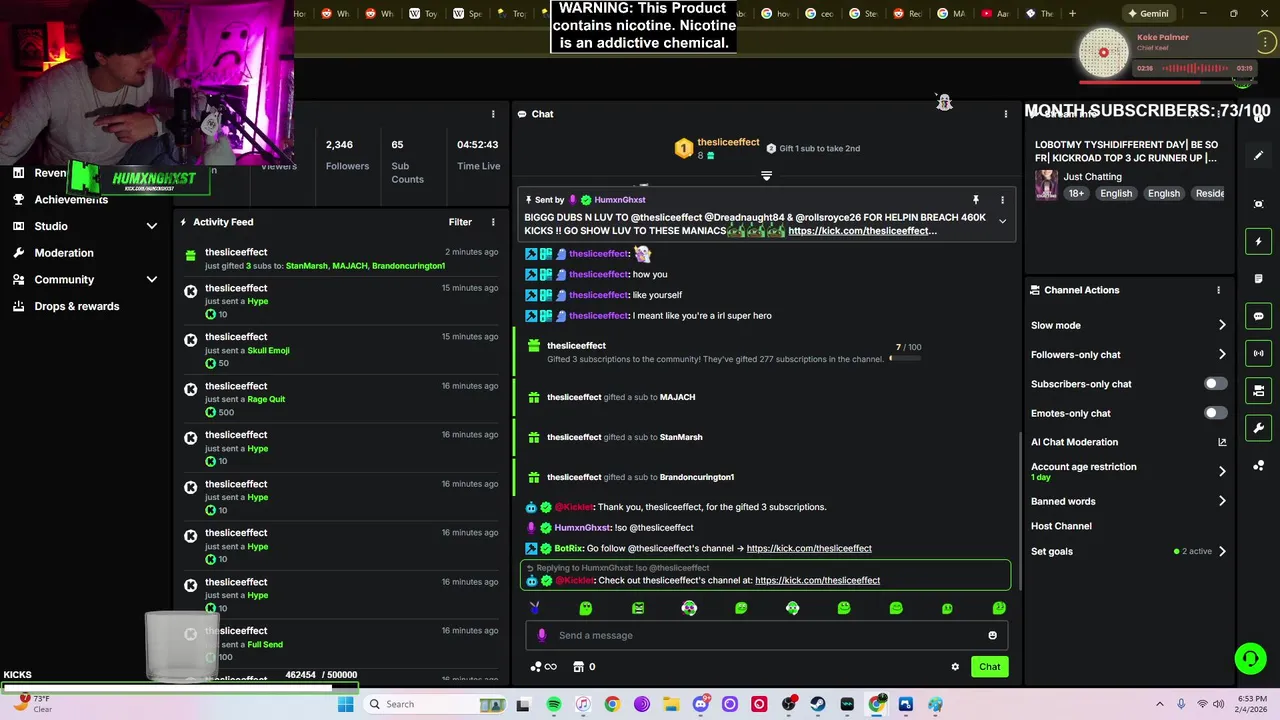Image resolution: width=1280 pixels, height=720 pixels.
Task: Click the Send a message input field
Action: (x=765, y=635)
